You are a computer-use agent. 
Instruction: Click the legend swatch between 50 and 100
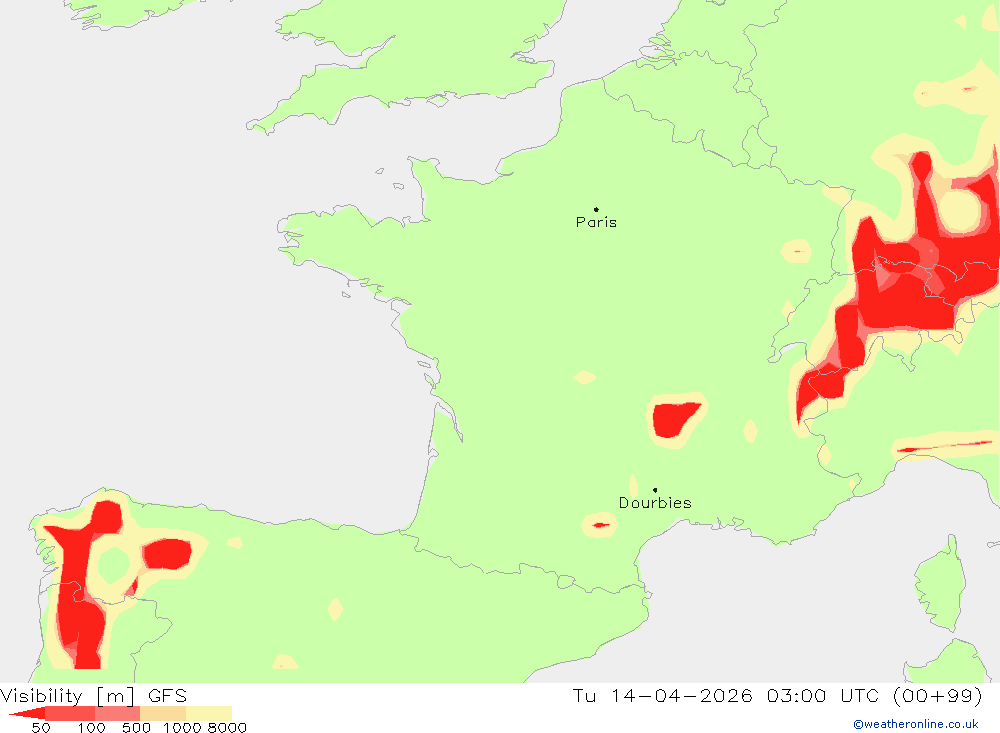[x=70, y=713]
